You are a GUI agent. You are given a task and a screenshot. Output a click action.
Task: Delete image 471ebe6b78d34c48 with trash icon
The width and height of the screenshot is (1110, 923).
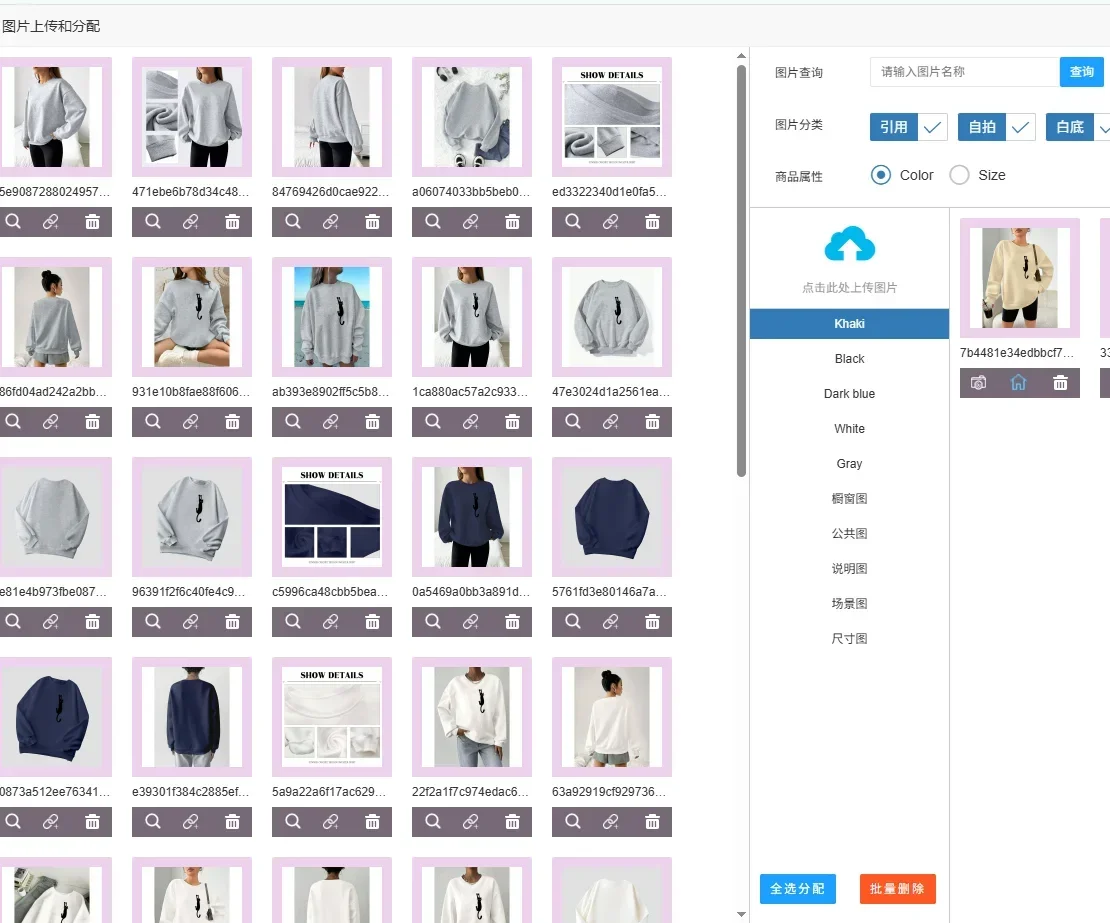point(232,222)
